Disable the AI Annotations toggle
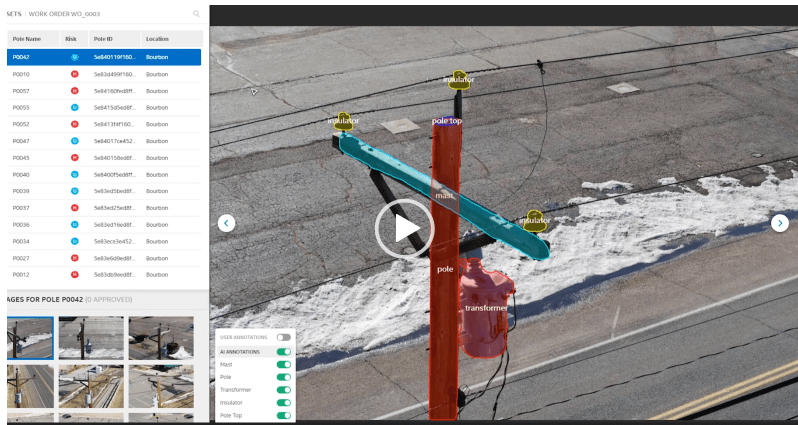This screenshot has height=425, width=798. 283,352
